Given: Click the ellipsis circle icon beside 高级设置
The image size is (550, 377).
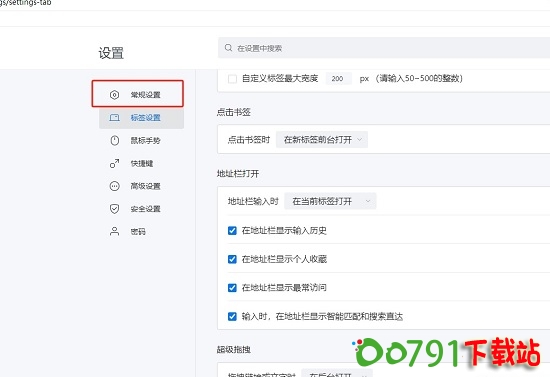Looking at the screenshot, I should (114, 186).
